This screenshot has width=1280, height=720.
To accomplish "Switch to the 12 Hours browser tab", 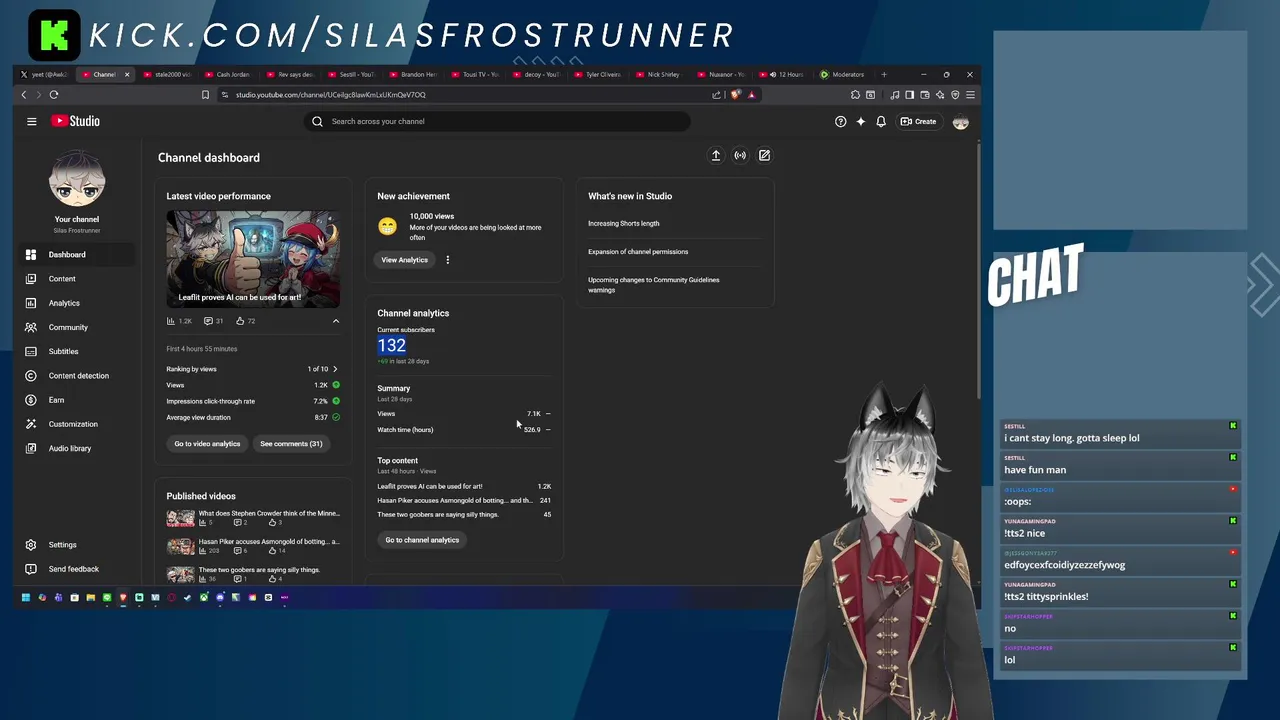I will click(x=784, y=74).
